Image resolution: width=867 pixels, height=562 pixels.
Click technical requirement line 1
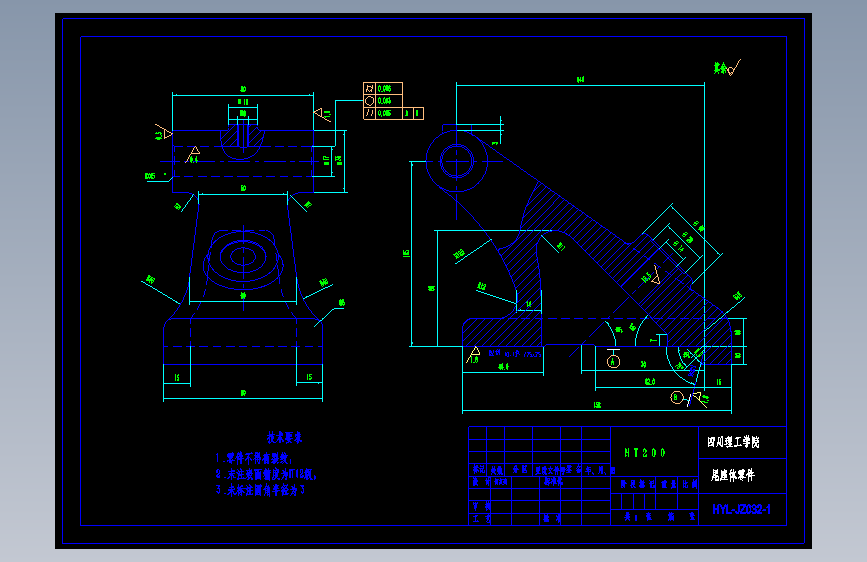(x=254, y=458)
